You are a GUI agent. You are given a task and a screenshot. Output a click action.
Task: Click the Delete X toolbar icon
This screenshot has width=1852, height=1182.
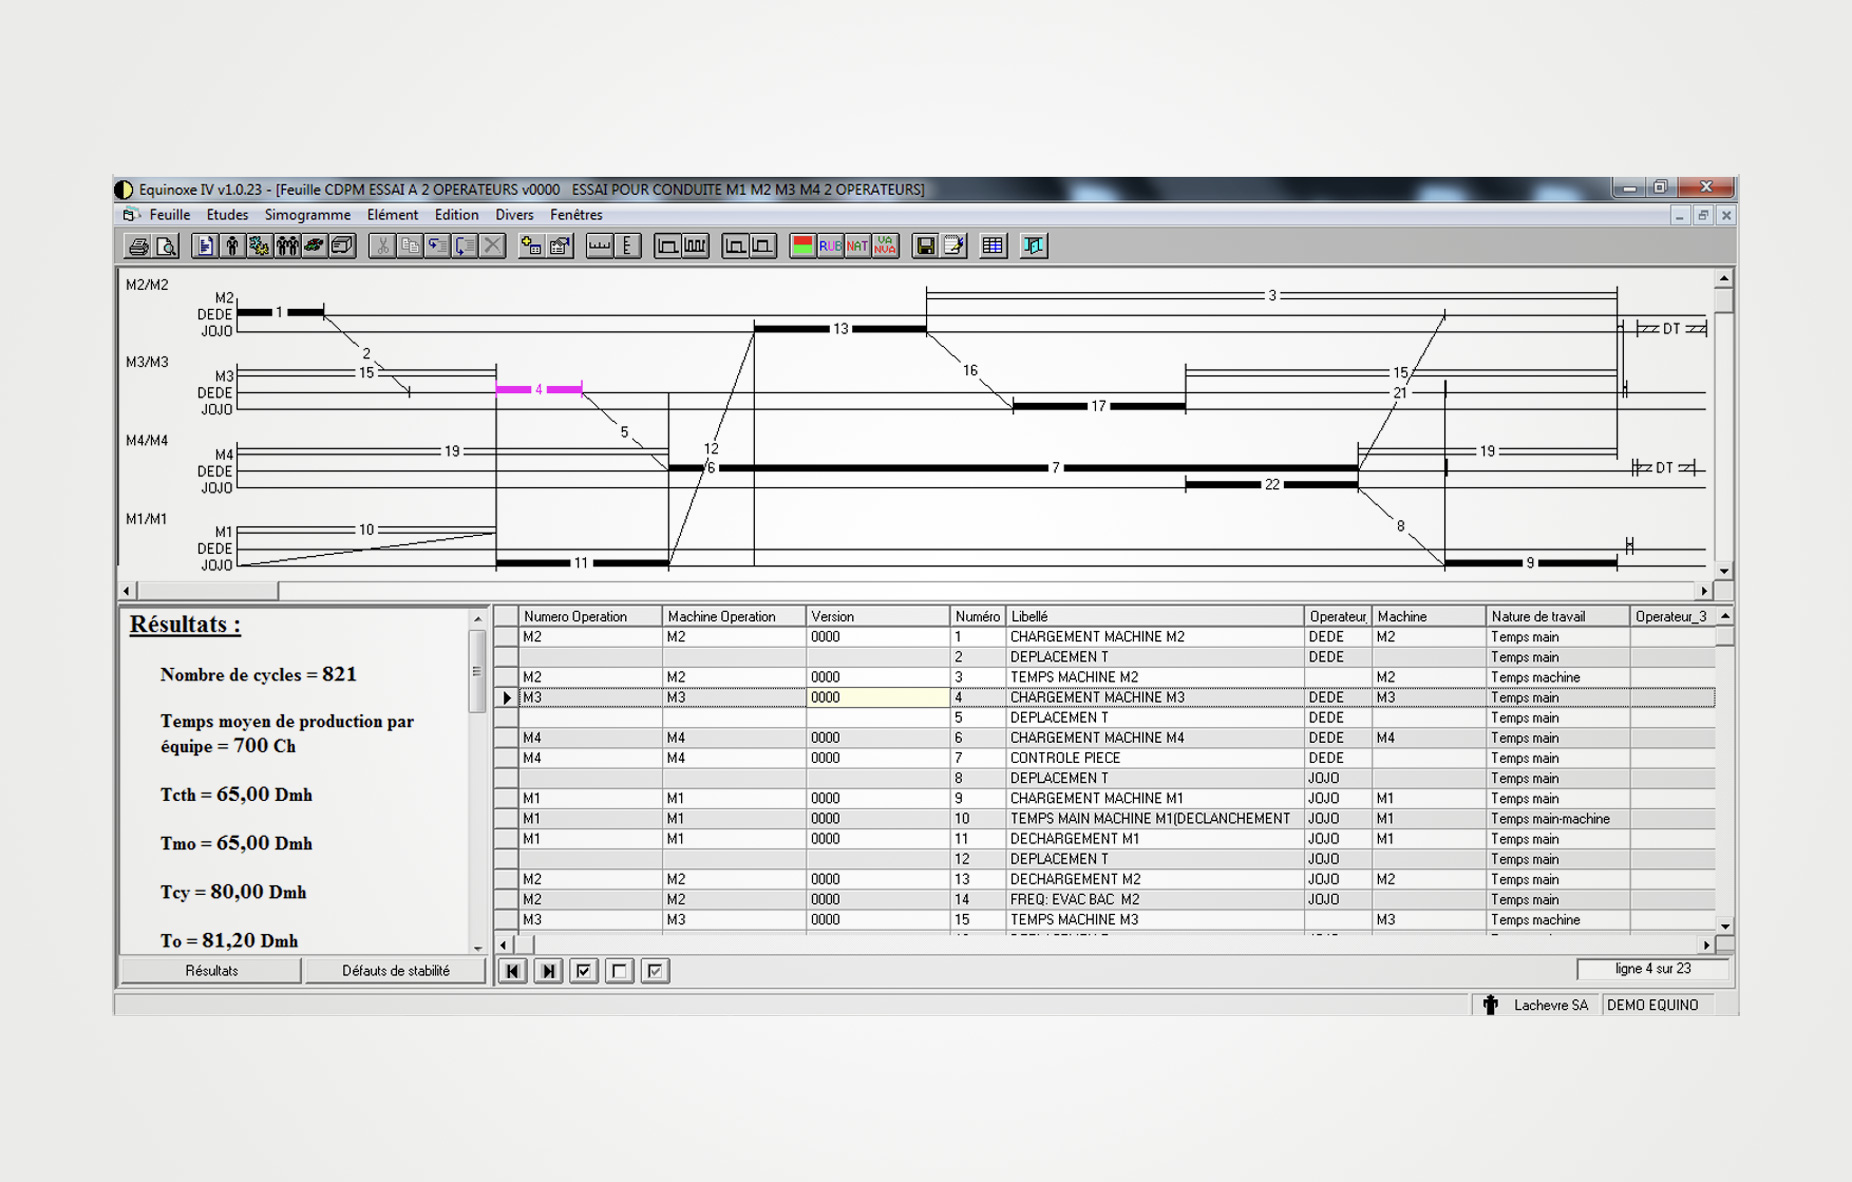pyautogui.click(x=493, y=246)
